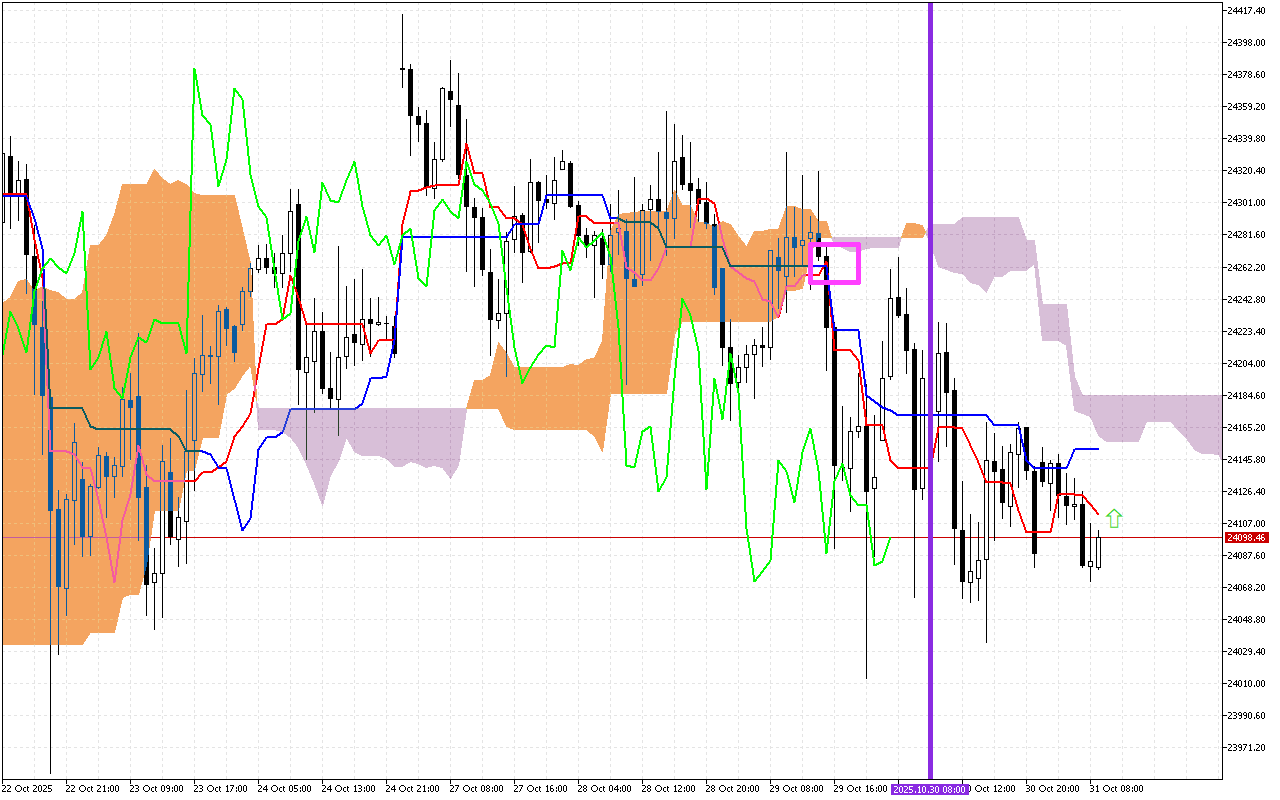The width and height of the screenshot is (1280, 800).
Task: Click the highlighted 2025.10.30 08:00 date label
Action: tap(931, 789)
